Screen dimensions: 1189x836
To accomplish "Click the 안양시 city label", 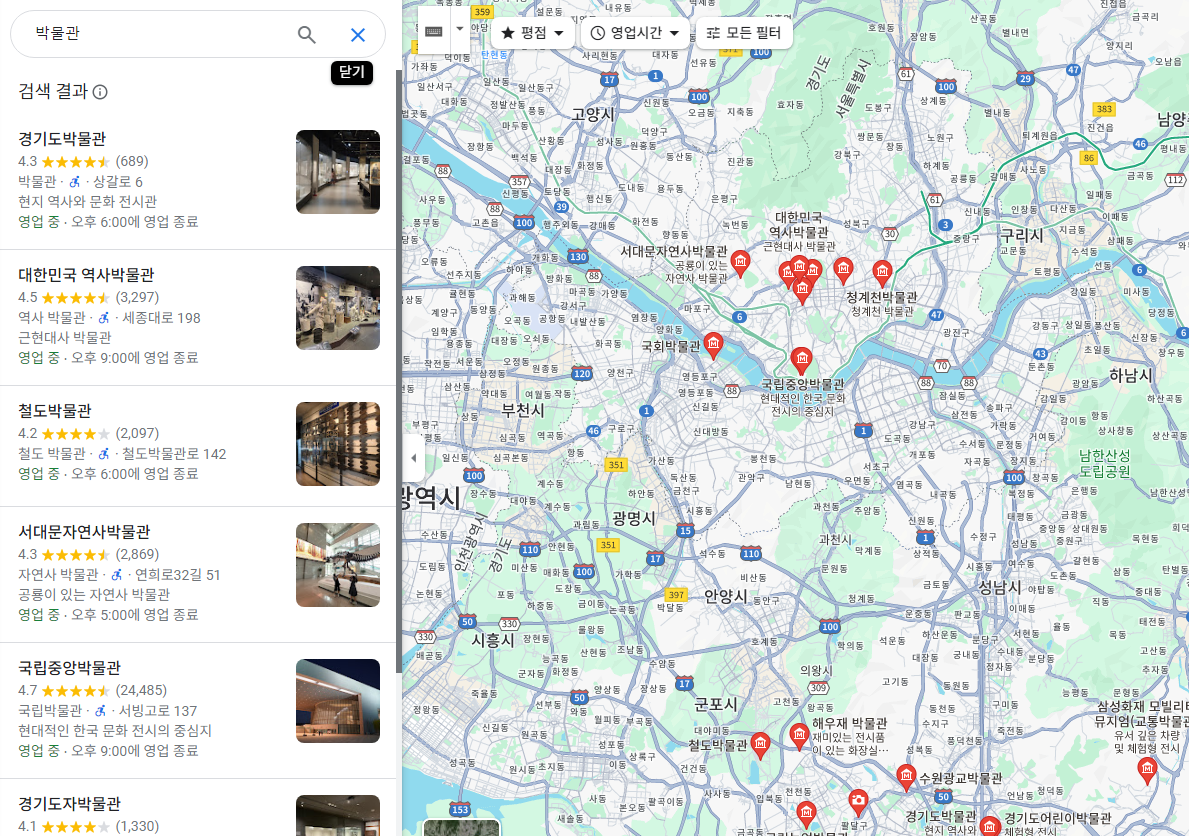I will pos(726,596).
